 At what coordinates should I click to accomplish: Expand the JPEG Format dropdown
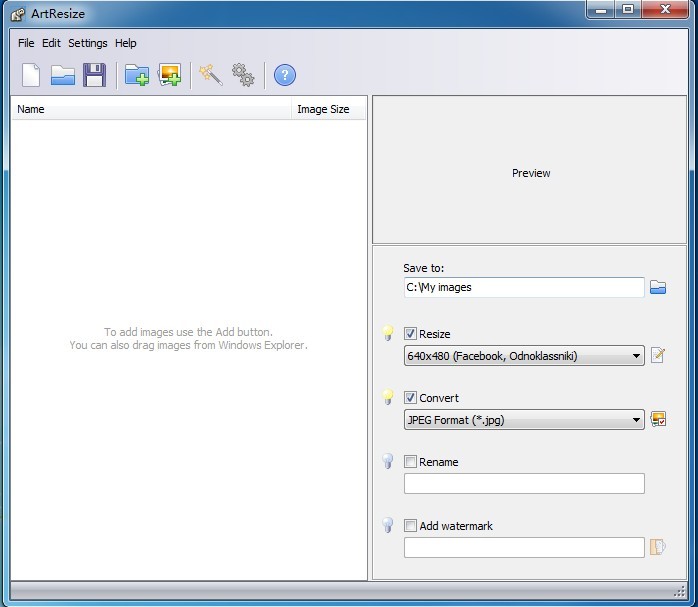click(636, 420)
